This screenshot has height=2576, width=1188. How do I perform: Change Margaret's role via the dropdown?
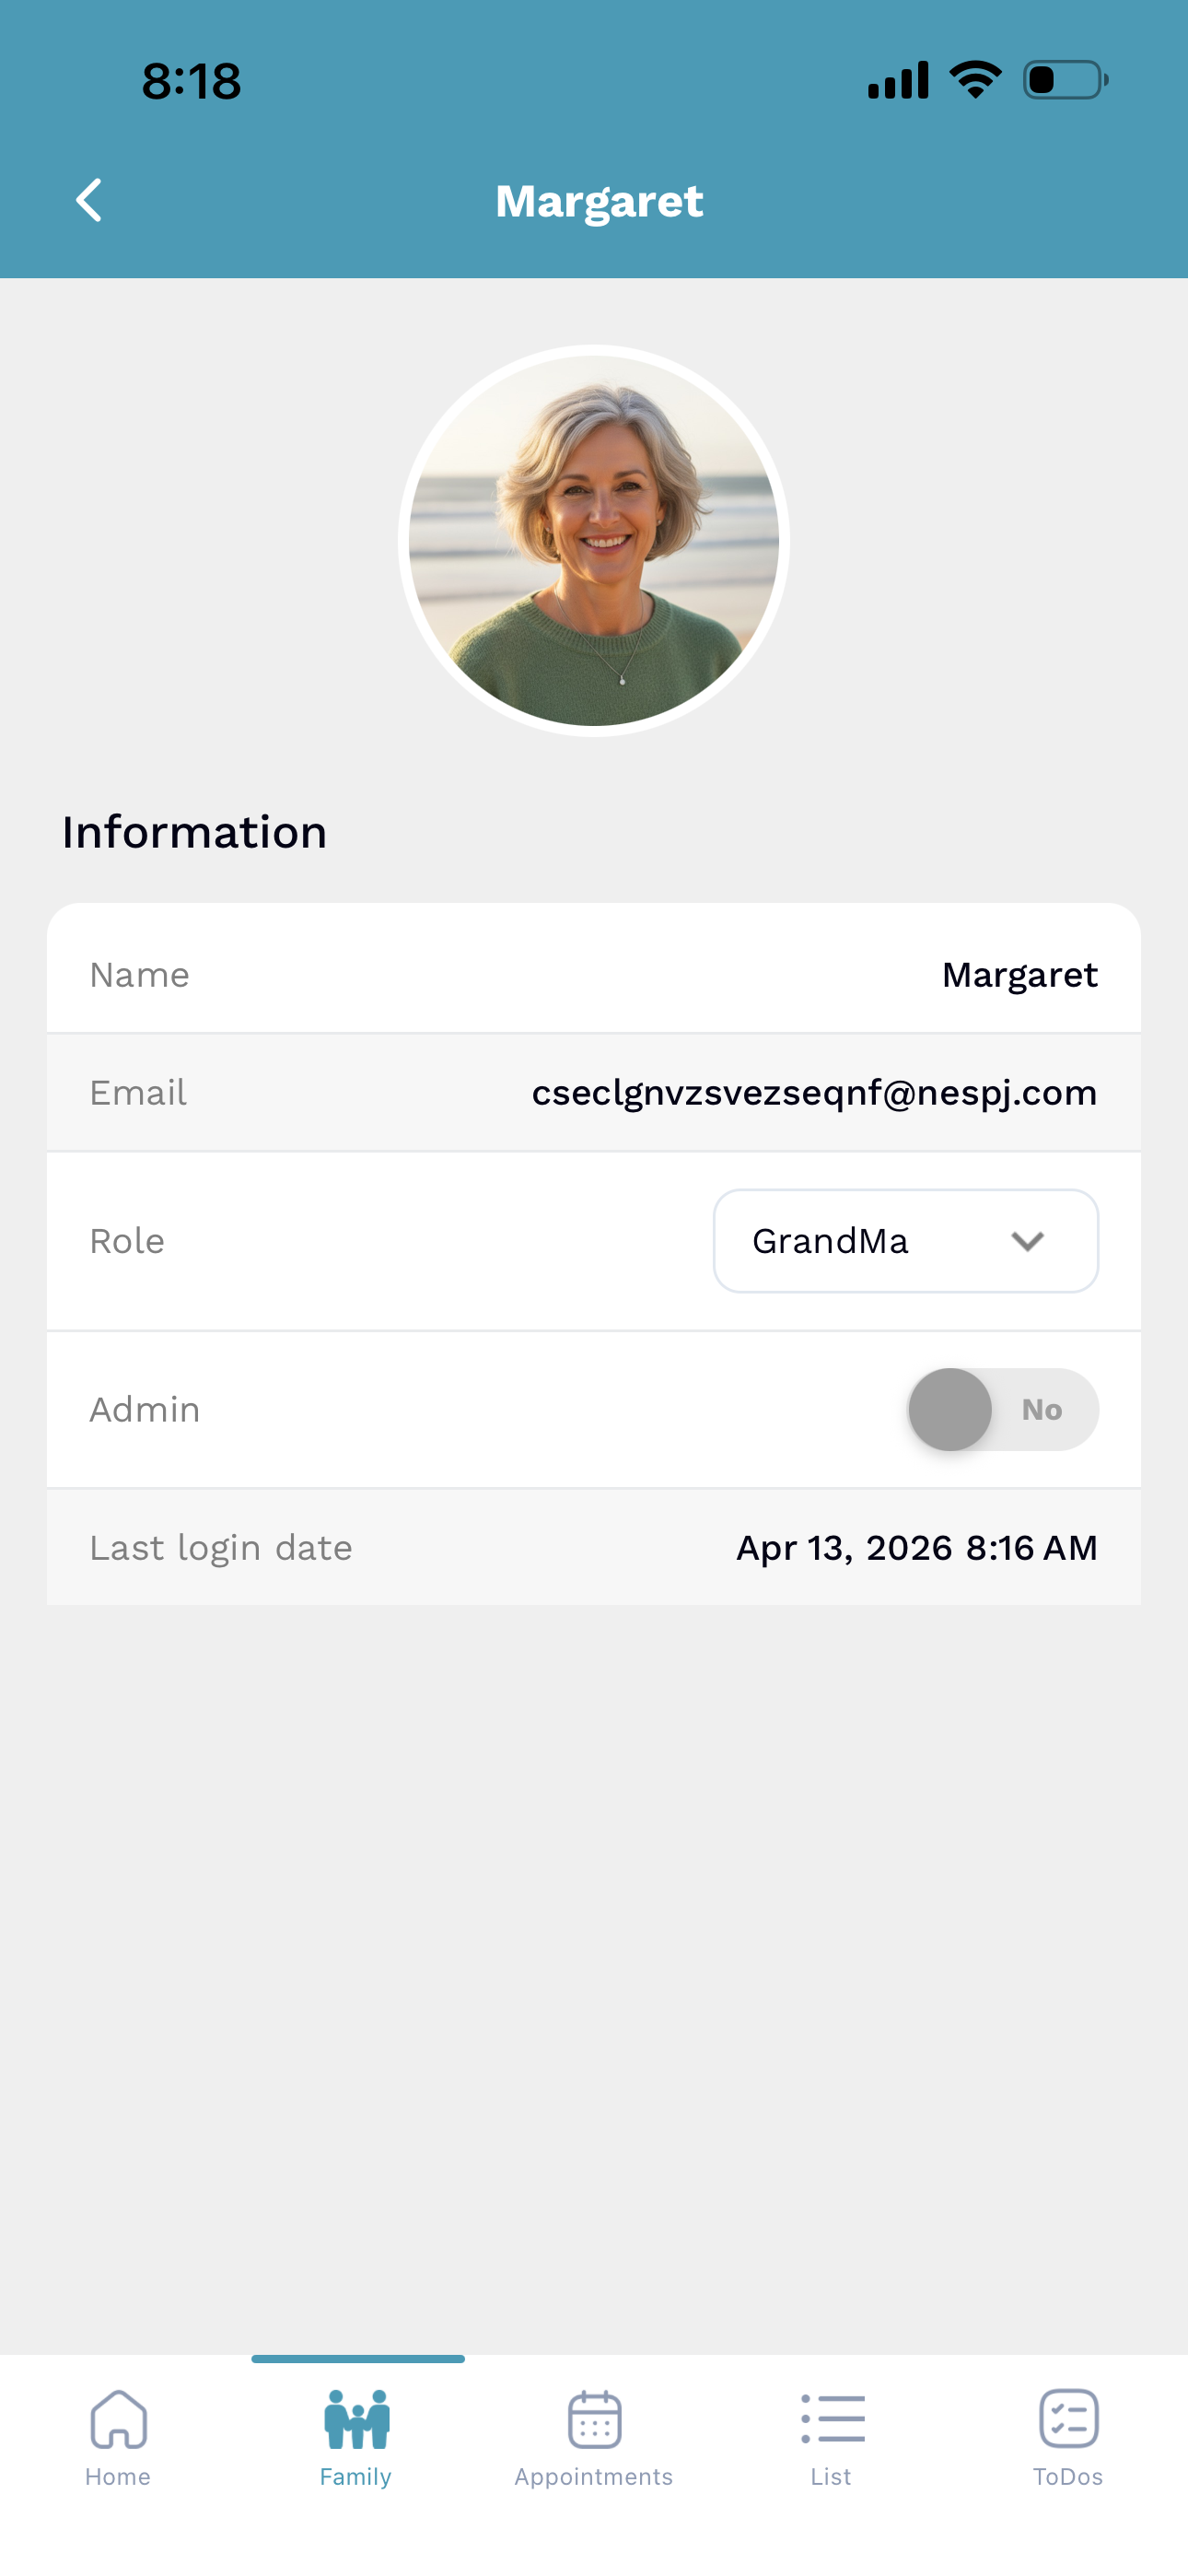point(905,1241)
